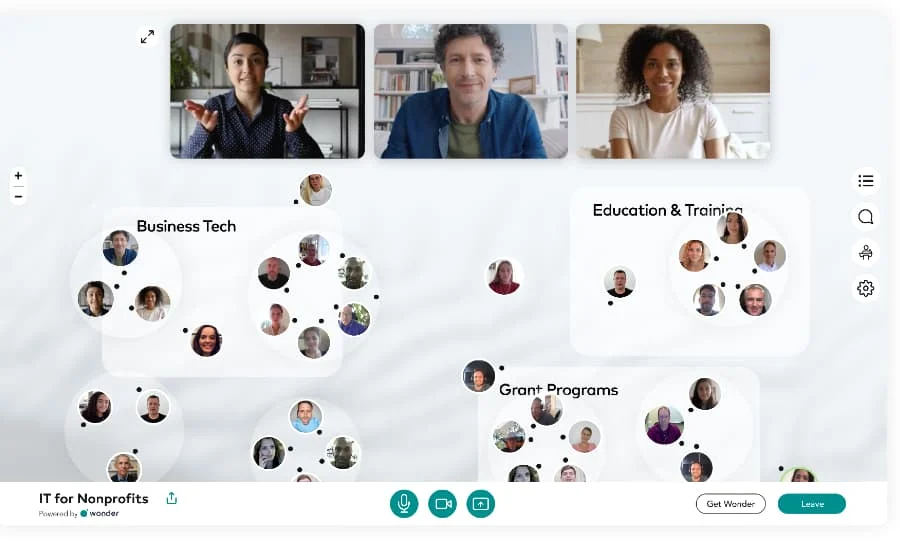Viewport: 900px width, 550px height.
Task: Select the Grant Programs area label
Action: pyautogui.click(x=558, y=390)
